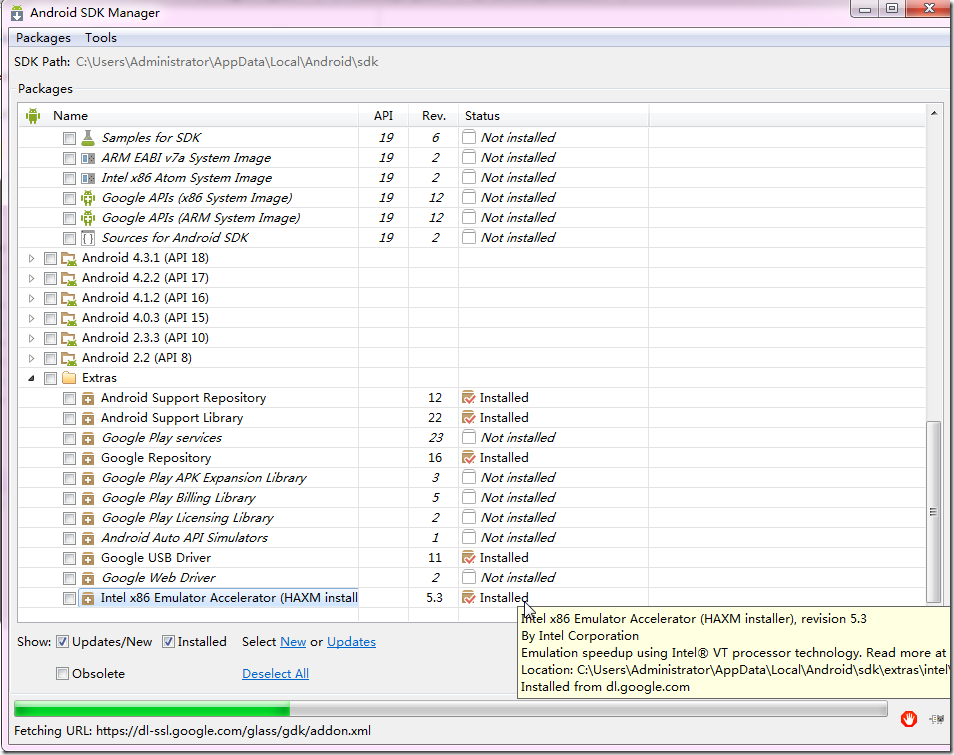The image size is (954, 755).
Task: Click the folder icon of Android 4.1.2 (API 16)
Action: click(x=69, y=298)
